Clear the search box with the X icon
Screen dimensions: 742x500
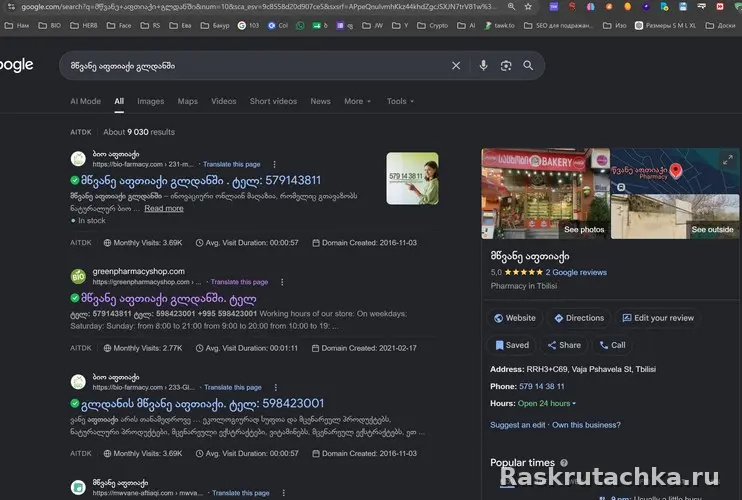tap(456, 66)
